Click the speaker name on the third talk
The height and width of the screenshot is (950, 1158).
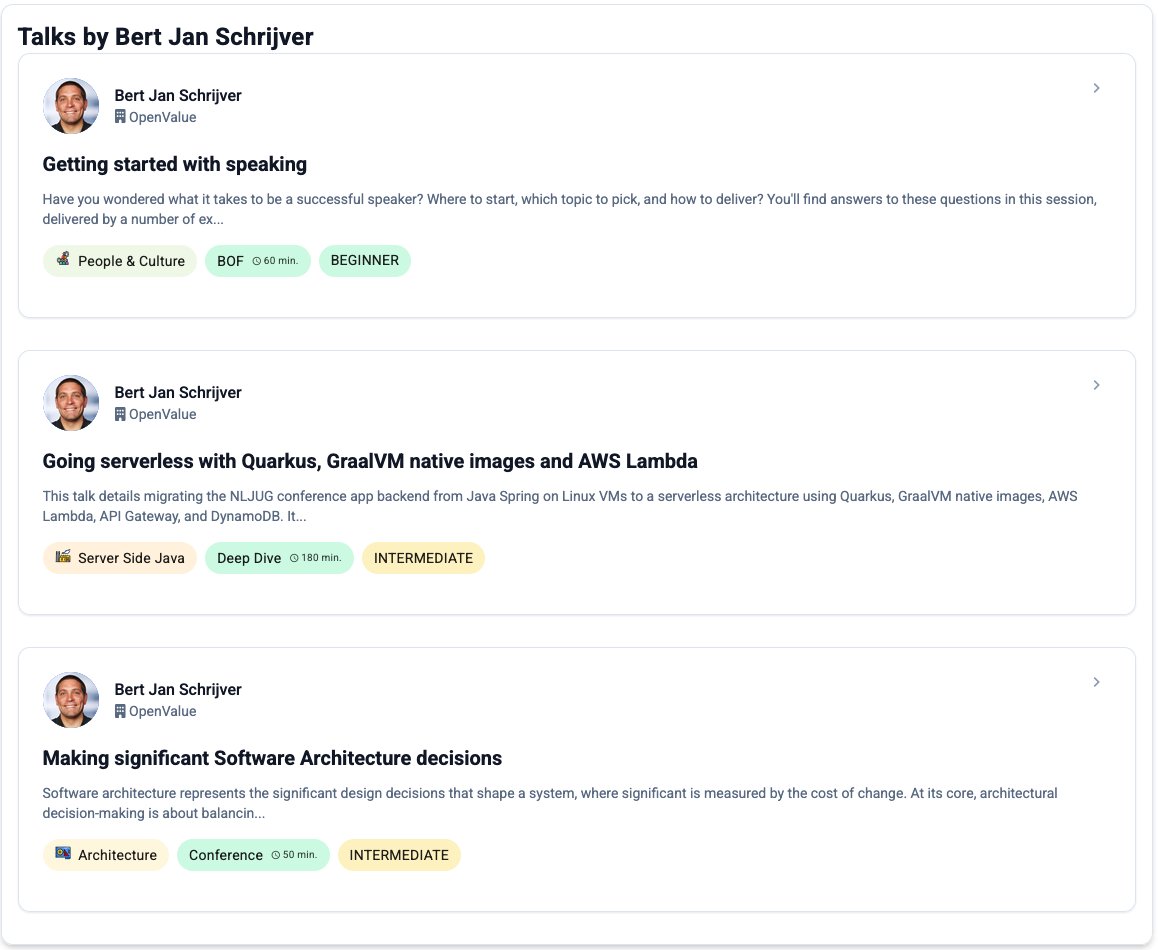[178, 689]
